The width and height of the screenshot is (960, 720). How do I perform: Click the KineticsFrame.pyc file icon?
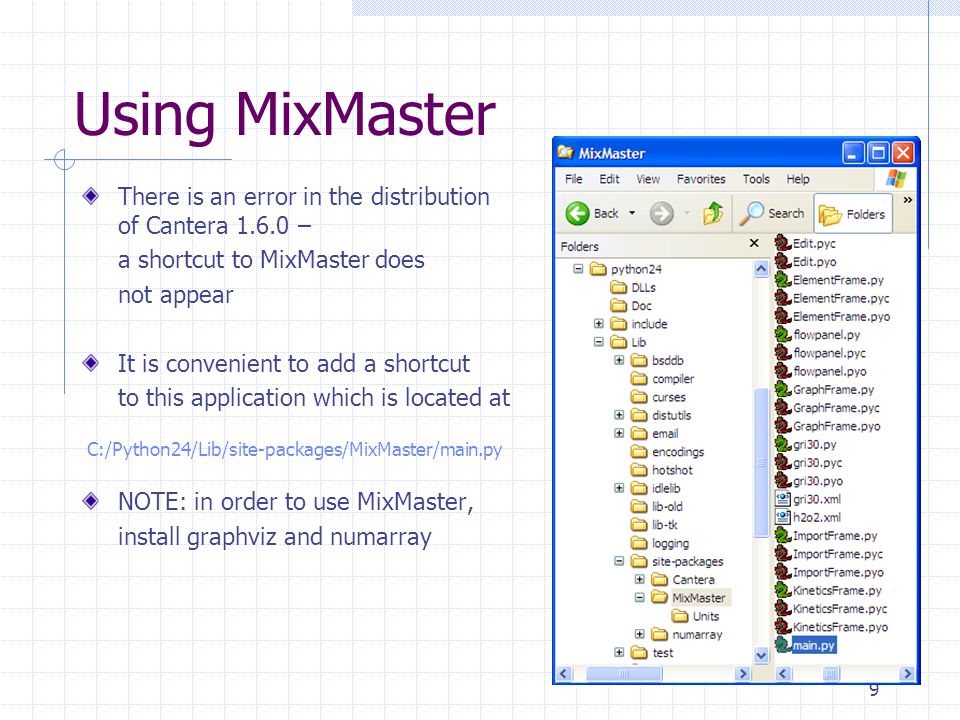(783, 609)
